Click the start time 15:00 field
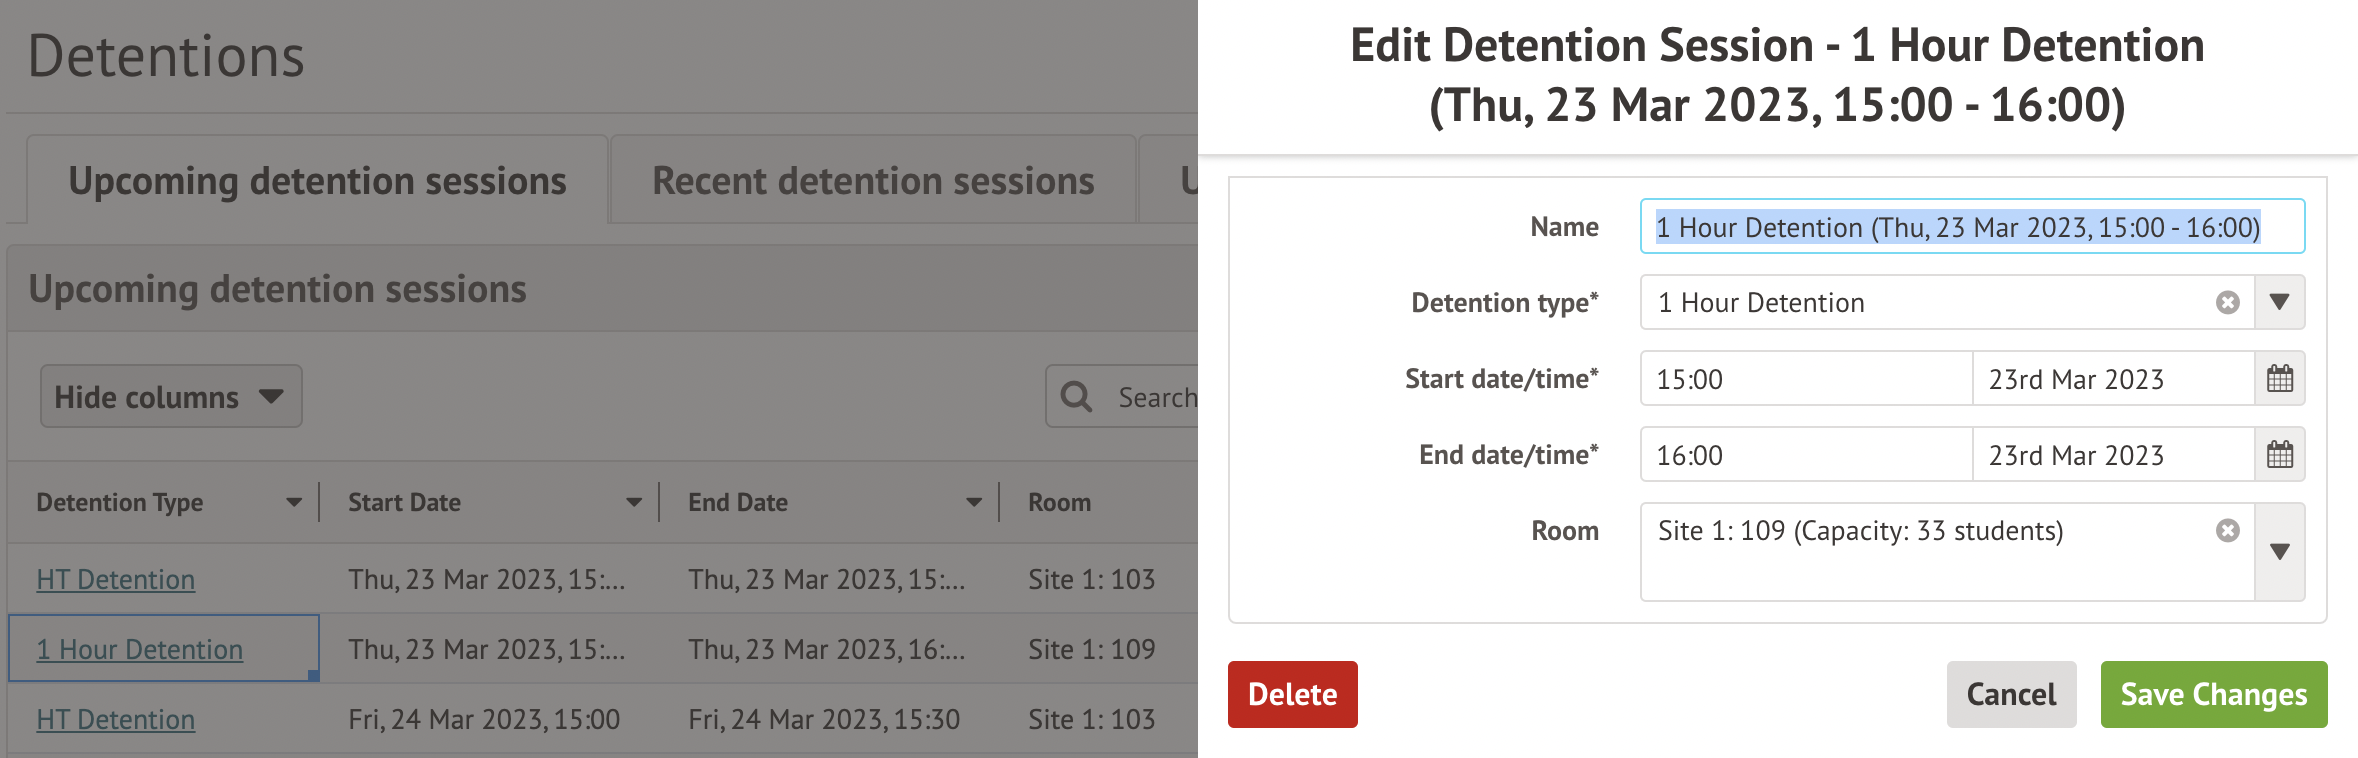Image resolution: width=2358 pixels, height=758 pixels. (x=1806, y=379)
